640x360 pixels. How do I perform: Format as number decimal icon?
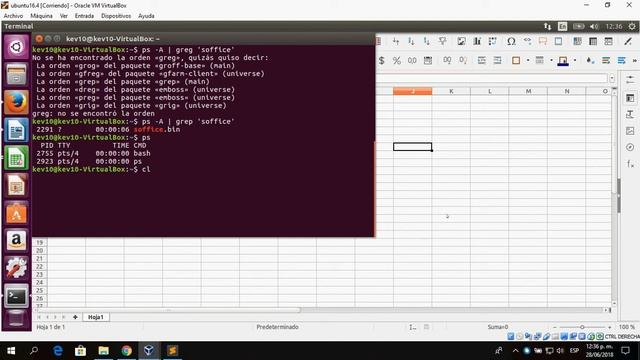[x=412, y=61]
